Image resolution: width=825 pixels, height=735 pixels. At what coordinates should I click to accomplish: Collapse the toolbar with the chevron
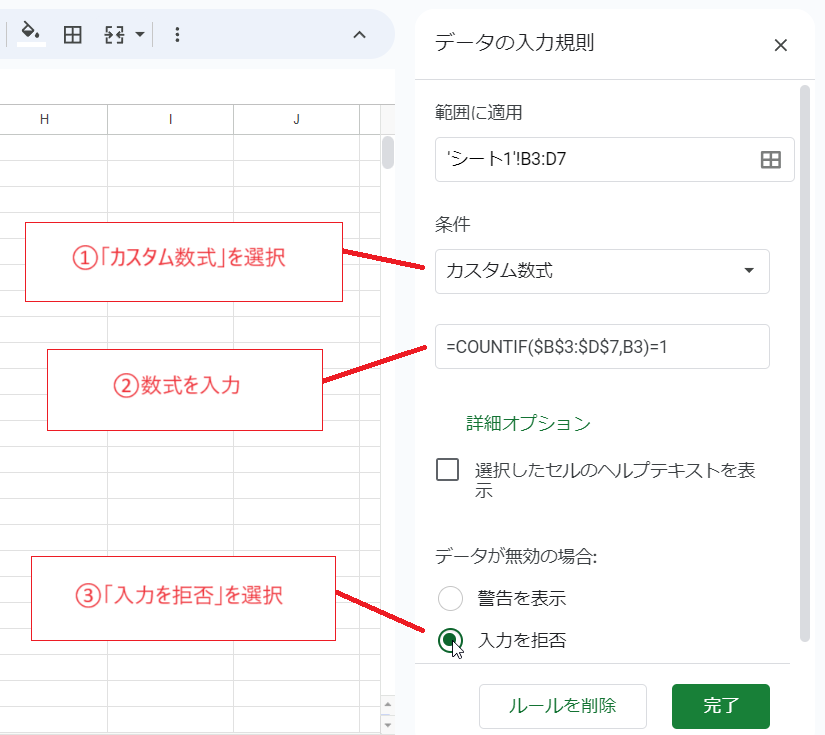click(359, 33)
